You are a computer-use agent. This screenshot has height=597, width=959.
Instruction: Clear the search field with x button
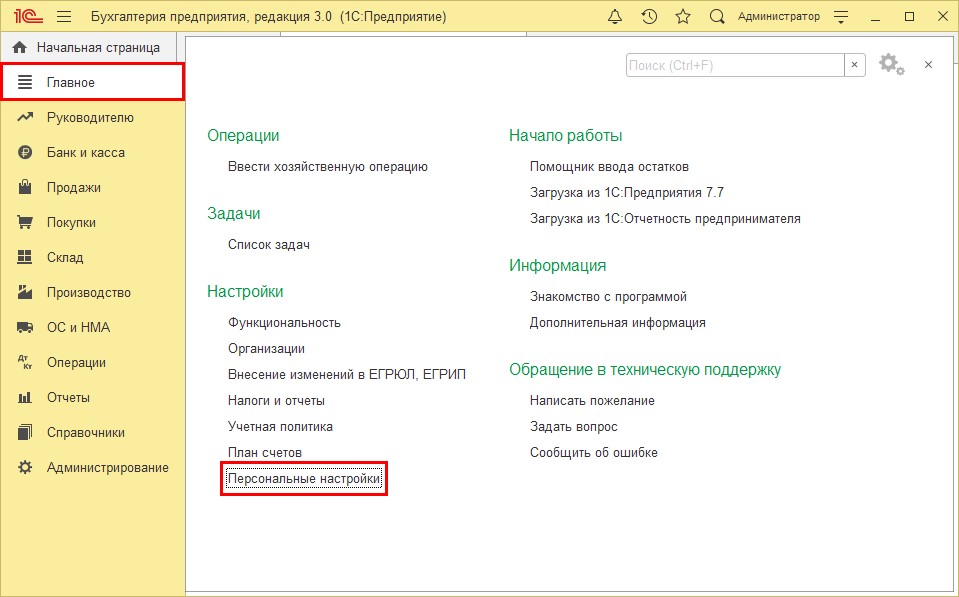(855, 65)
